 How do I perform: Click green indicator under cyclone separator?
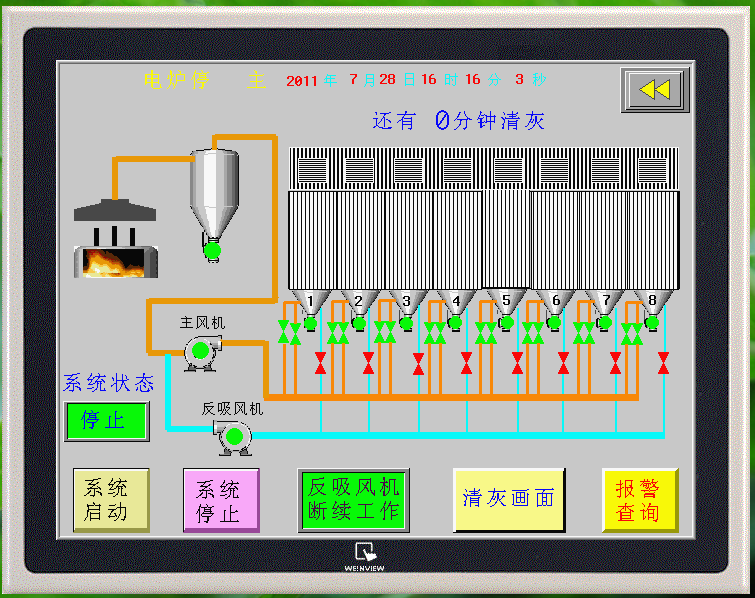pos(212,250)
